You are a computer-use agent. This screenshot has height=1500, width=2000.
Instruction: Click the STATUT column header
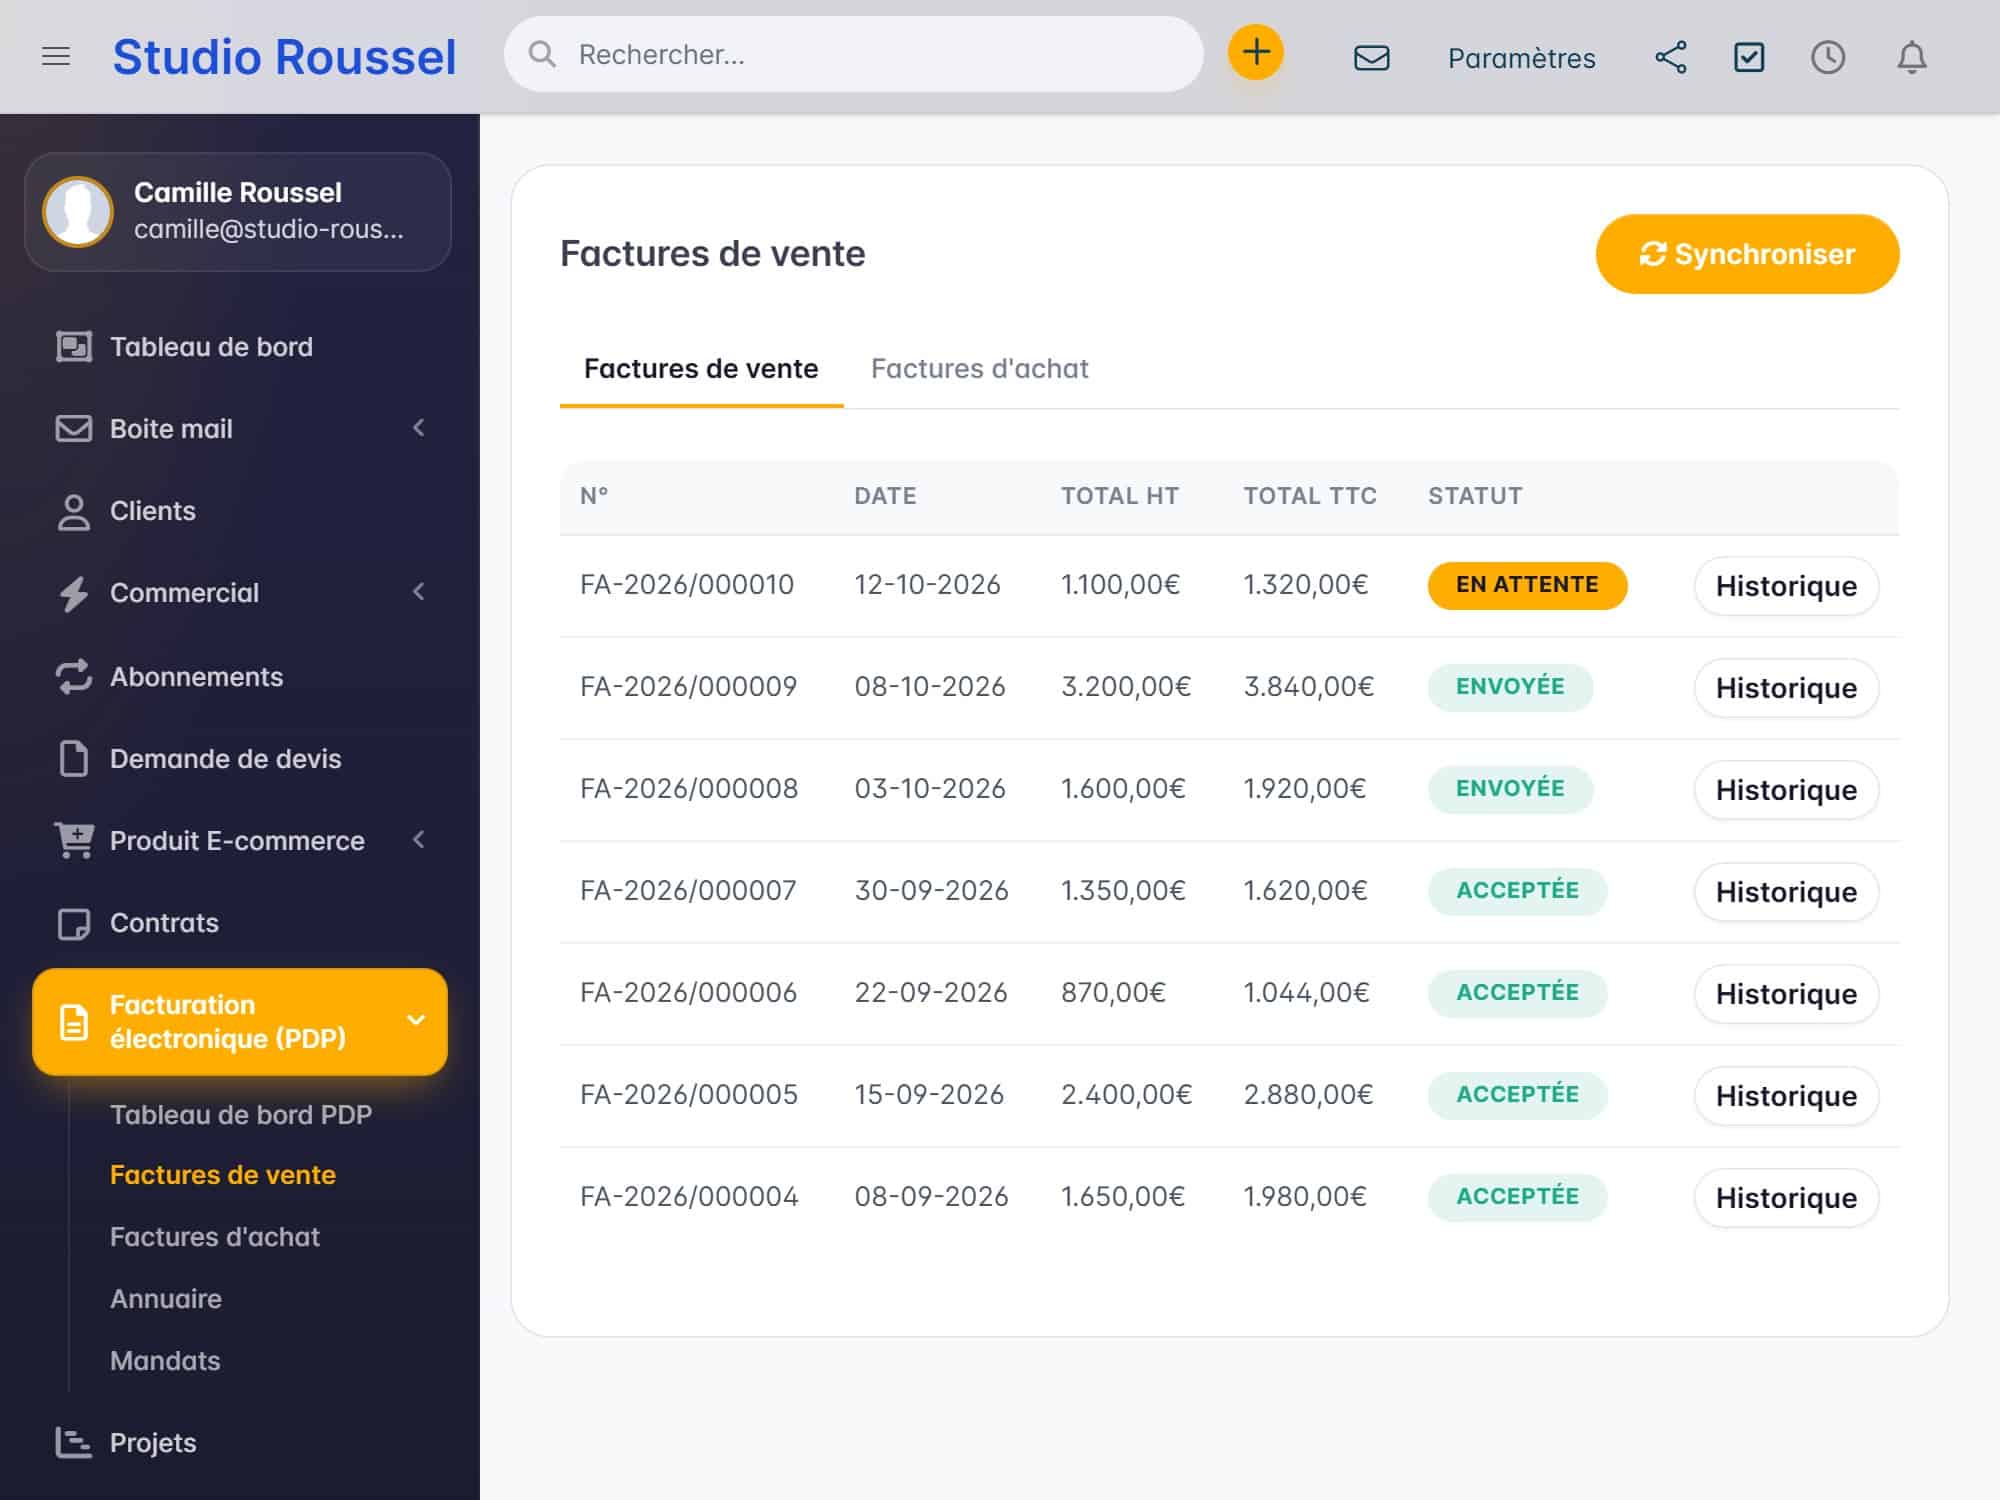pos(1475,496)
